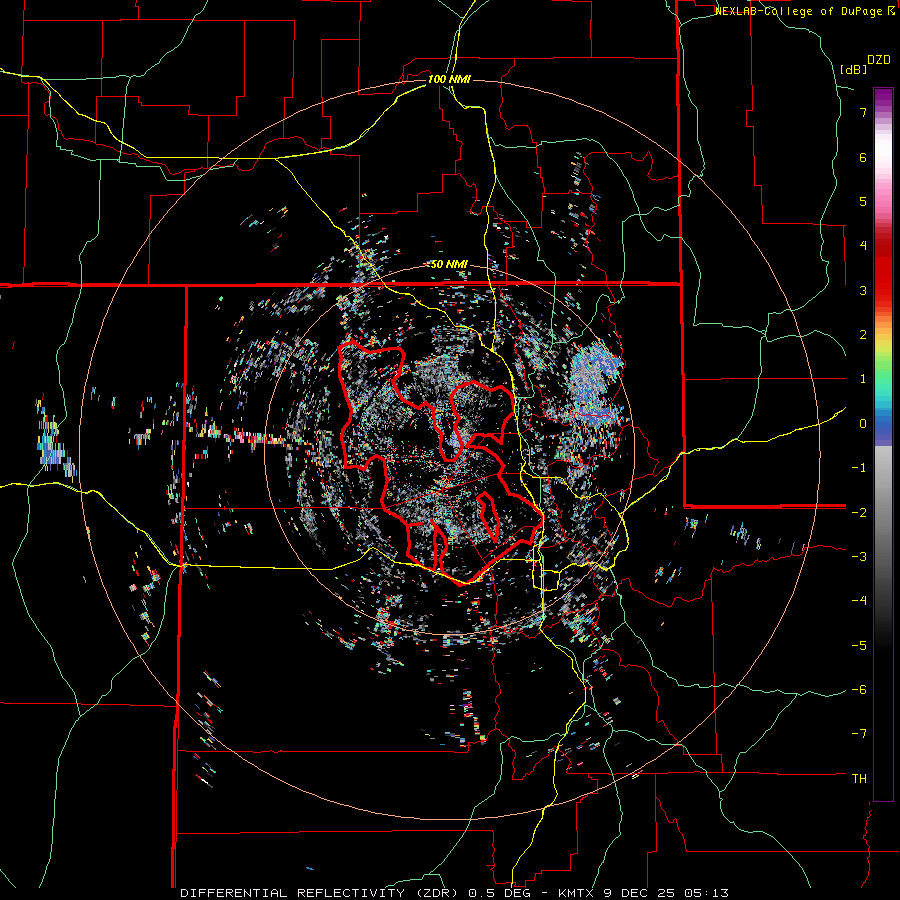This screenshot has height=900, width=900.
Task: Click the 7 value on the color scale
Action: [863, 112]
